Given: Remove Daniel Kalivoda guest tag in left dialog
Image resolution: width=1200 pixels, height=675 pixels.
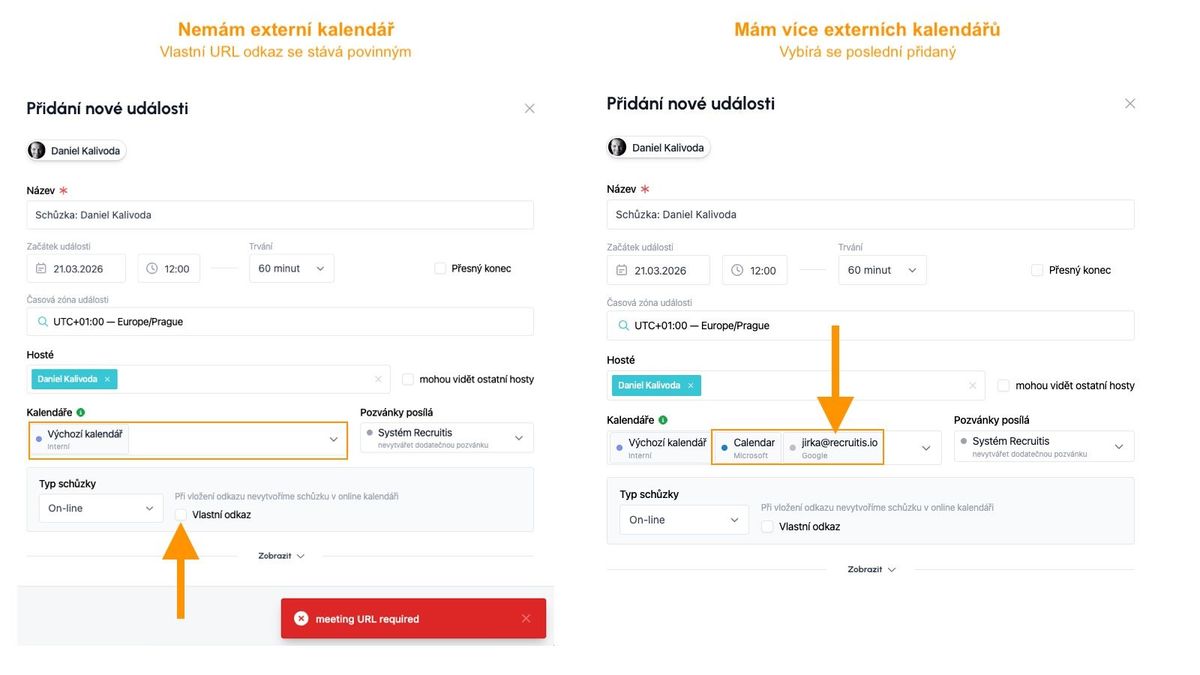Looking at the screenshot, I should [107, 379].
